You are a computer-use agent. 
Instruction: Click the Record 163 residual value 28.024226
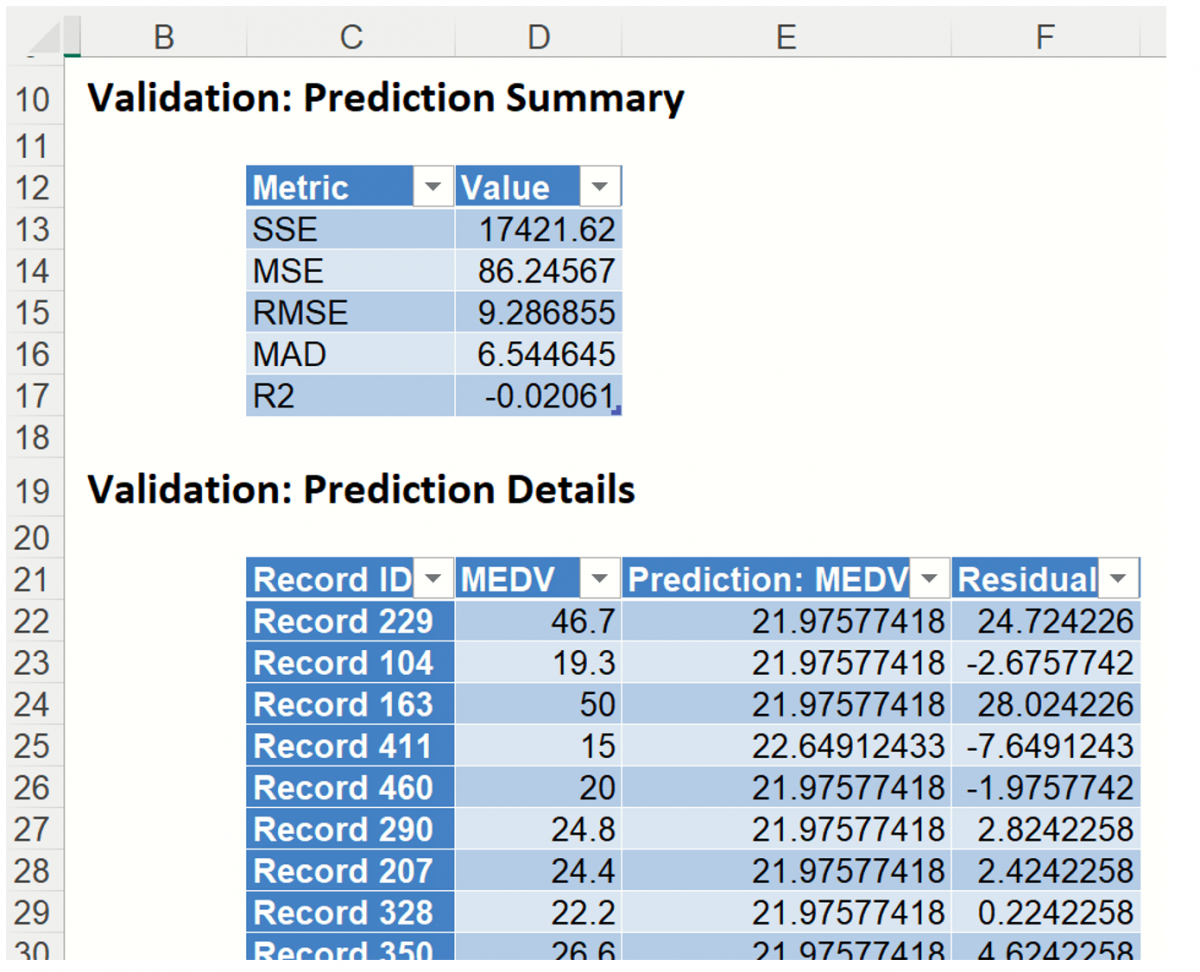[x=1045, y=704]
